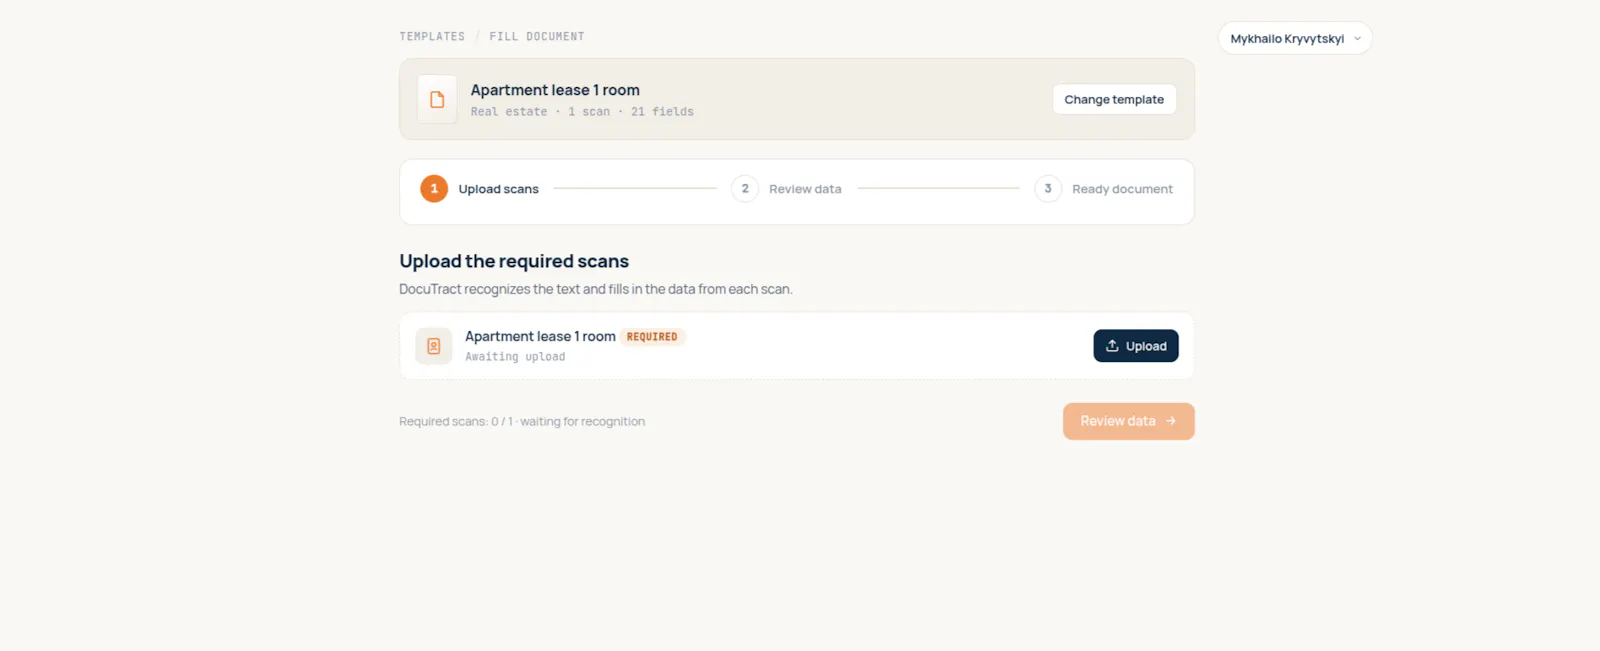Click the orange document icon beside the template title
This screenshot has height=651, width=1600.
pyautogui.click(x=437, y=100)
